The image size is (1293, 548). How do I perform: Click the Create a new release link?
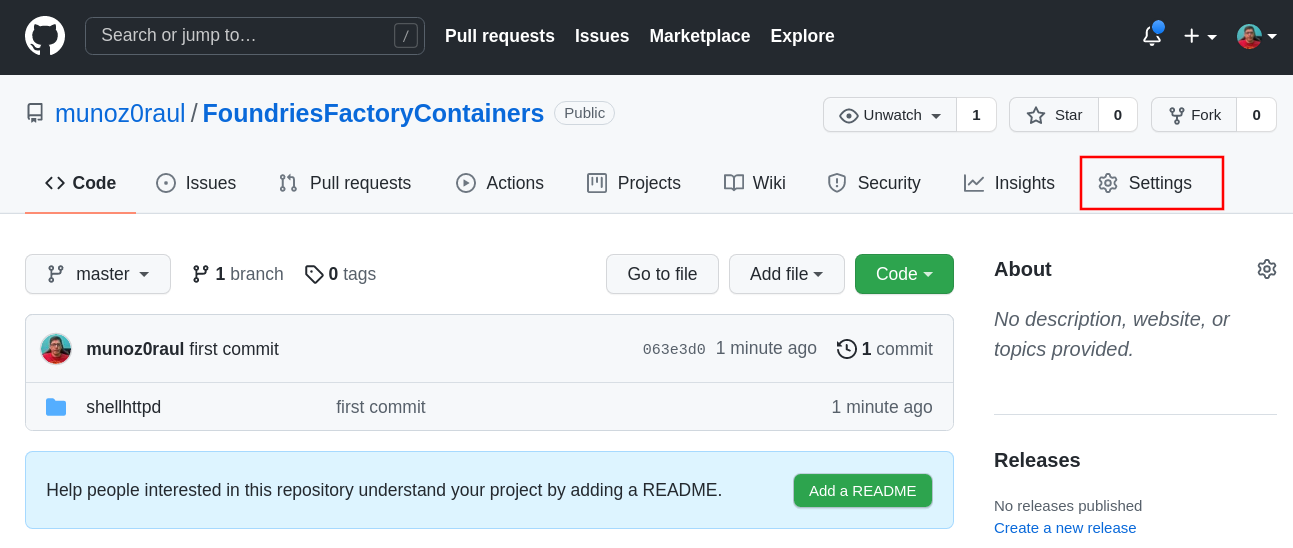[1064, 527]
